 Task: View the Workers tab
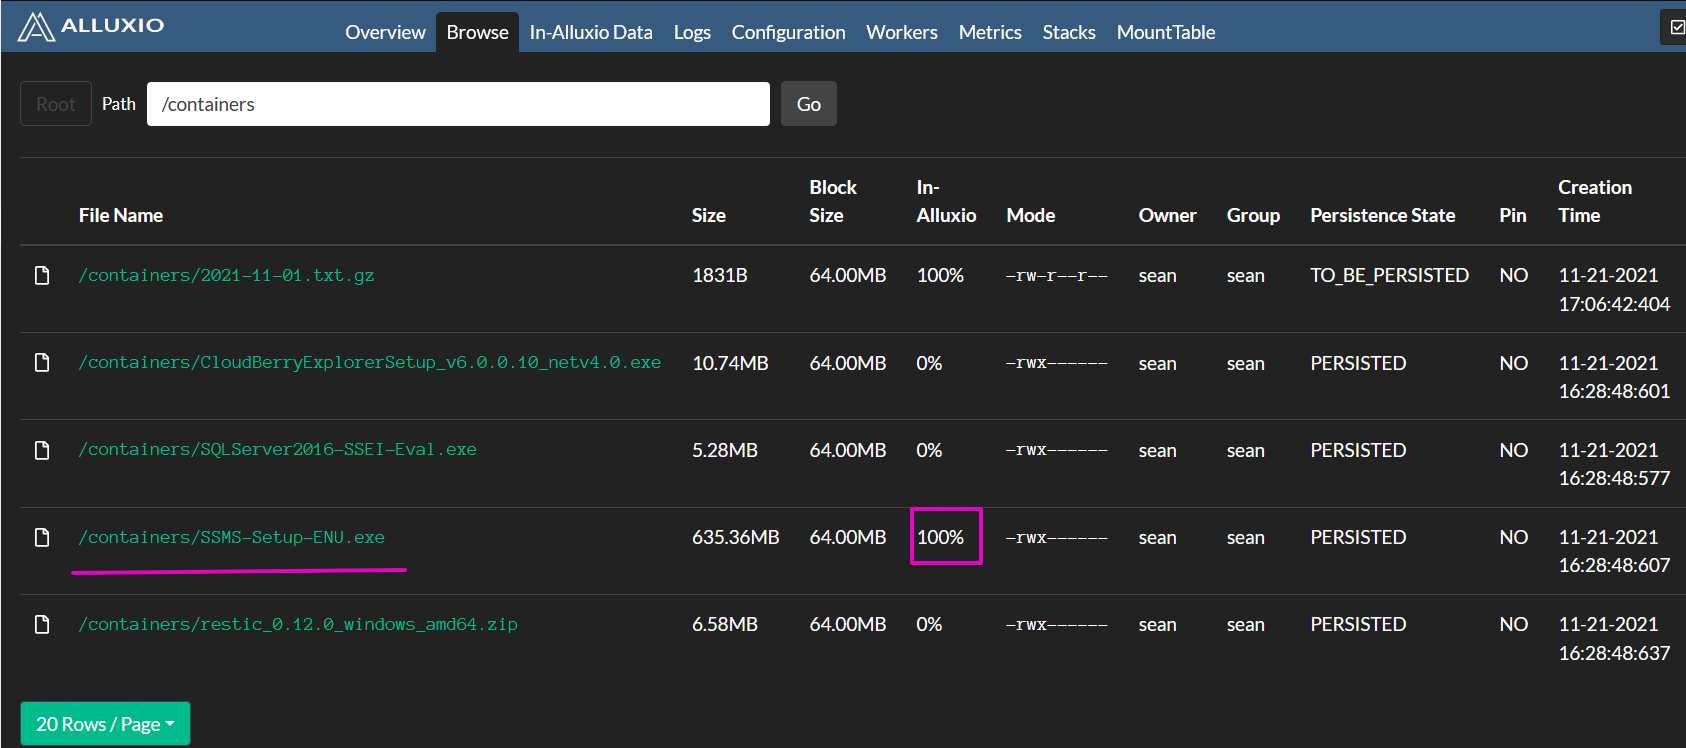pyautogui.click(x=902, y=32)
